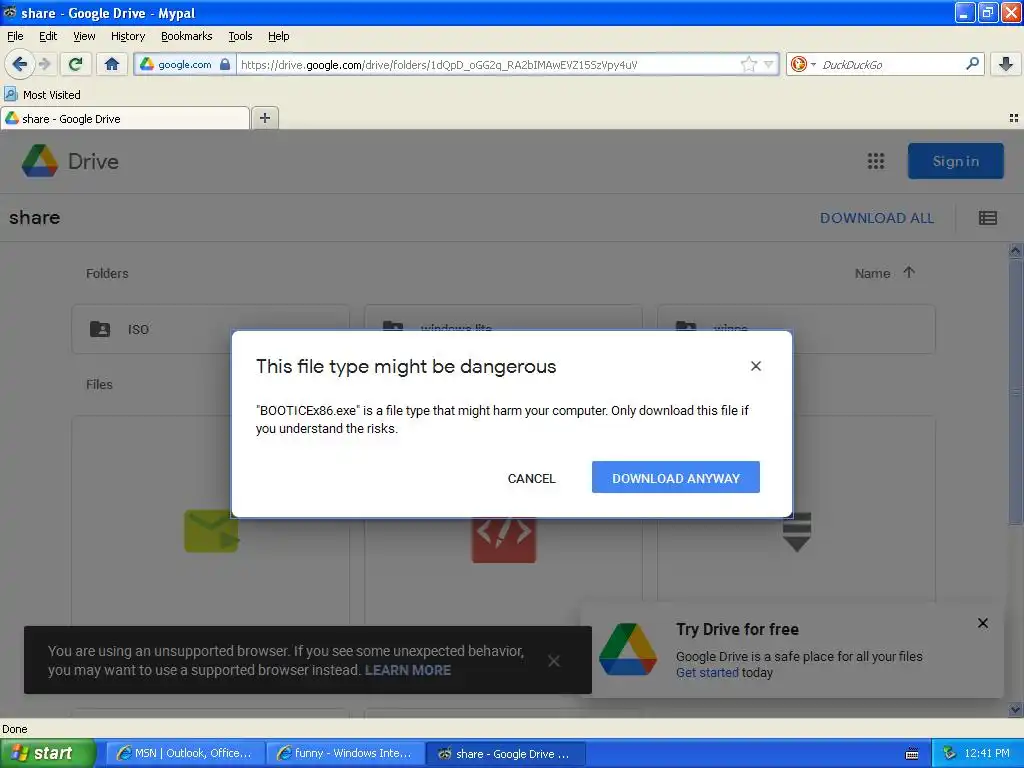
Task: Click DOWNLOAD ANYWAY button
Action: click(x=675, y=477)
